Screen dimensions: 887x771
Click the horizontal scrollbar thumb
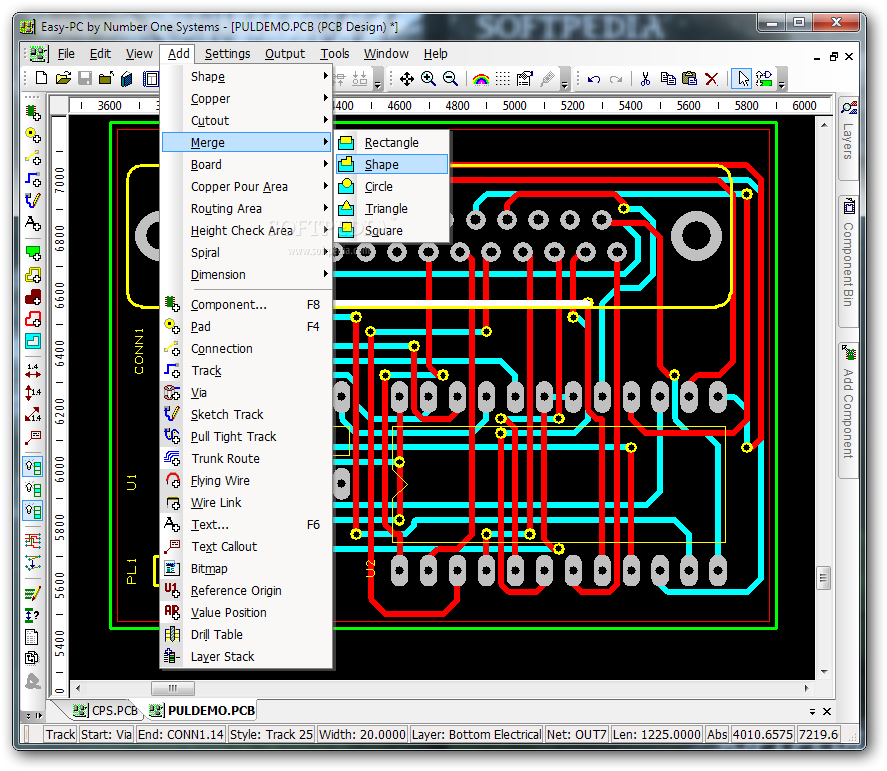click(173, 688)
